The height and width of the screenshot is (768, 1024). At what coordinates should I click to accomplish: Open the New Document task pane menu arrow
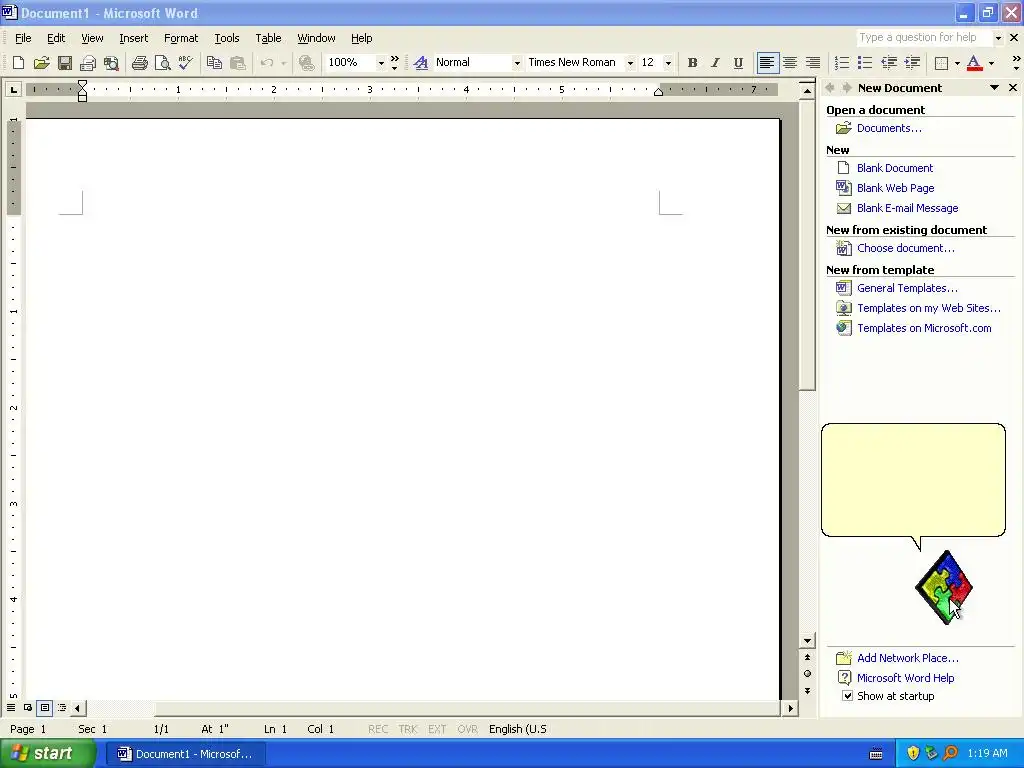(x=995, y=88)
